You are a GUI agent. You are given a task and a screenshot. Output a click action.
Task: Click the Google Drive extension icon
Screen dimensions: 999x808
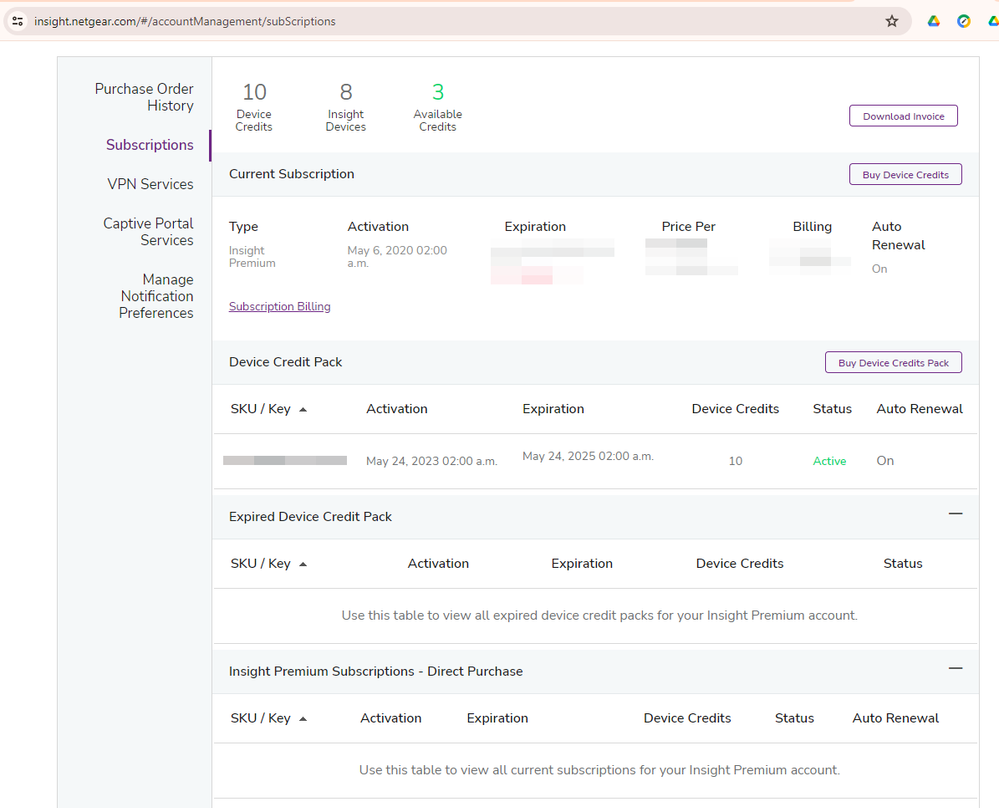(x=933, y=21)
